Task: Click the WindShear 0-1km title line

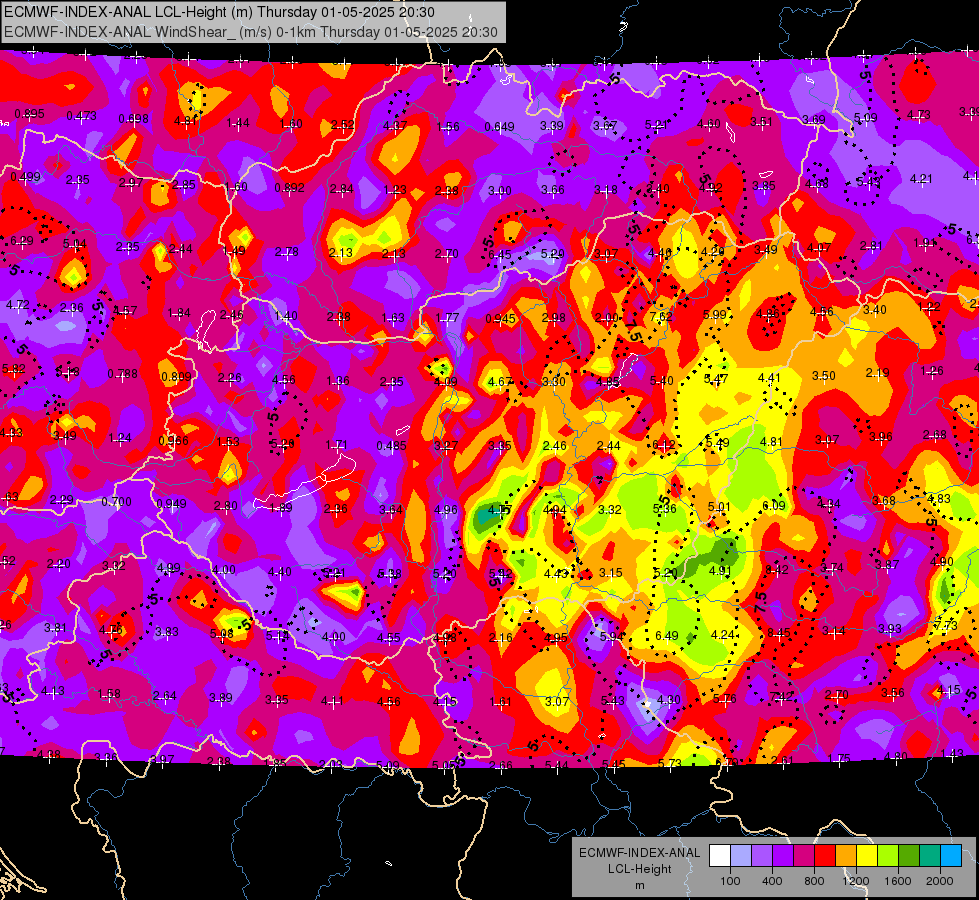Action: [x=251, y=32]
